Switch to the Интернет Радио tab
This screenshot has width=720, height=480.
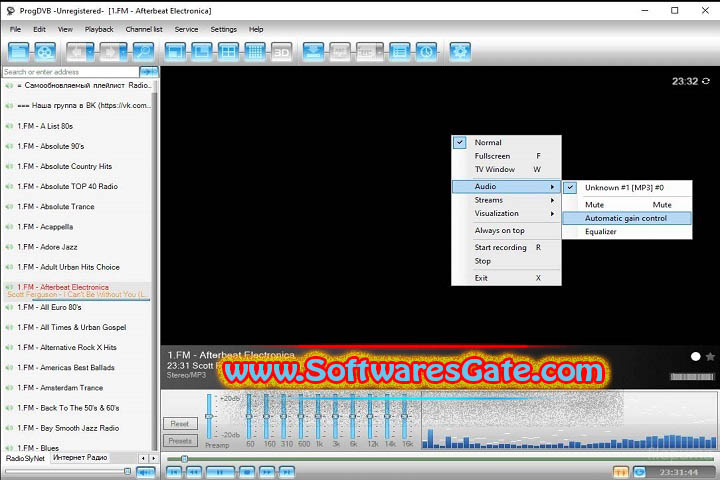80,457
